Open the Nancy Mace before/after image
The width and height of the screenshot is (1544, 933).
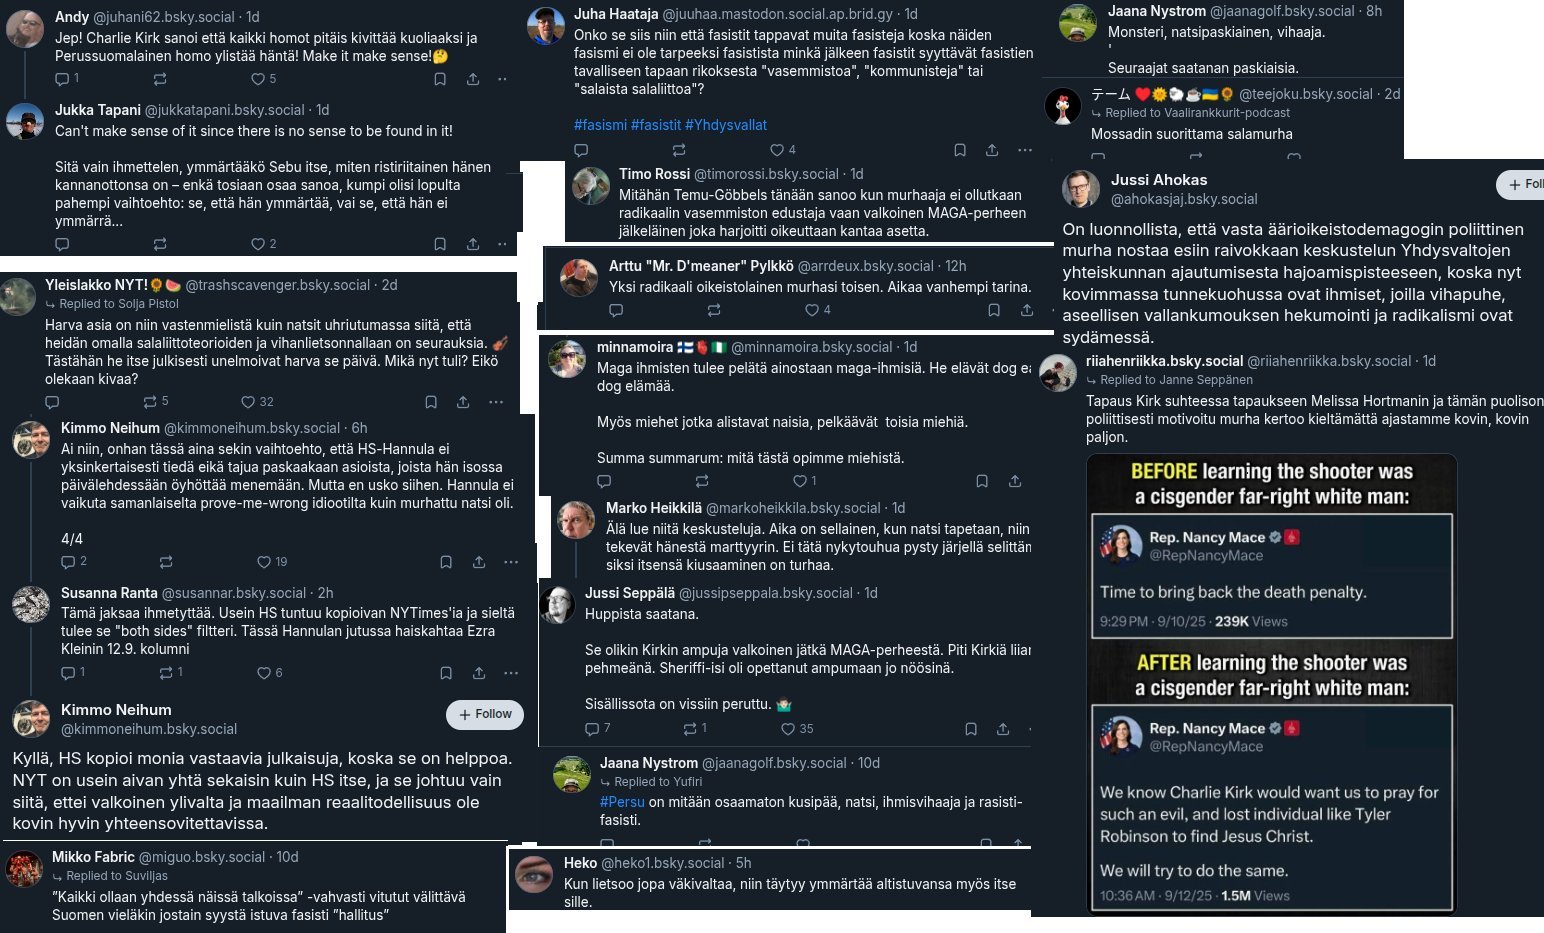coord(1271,684)
